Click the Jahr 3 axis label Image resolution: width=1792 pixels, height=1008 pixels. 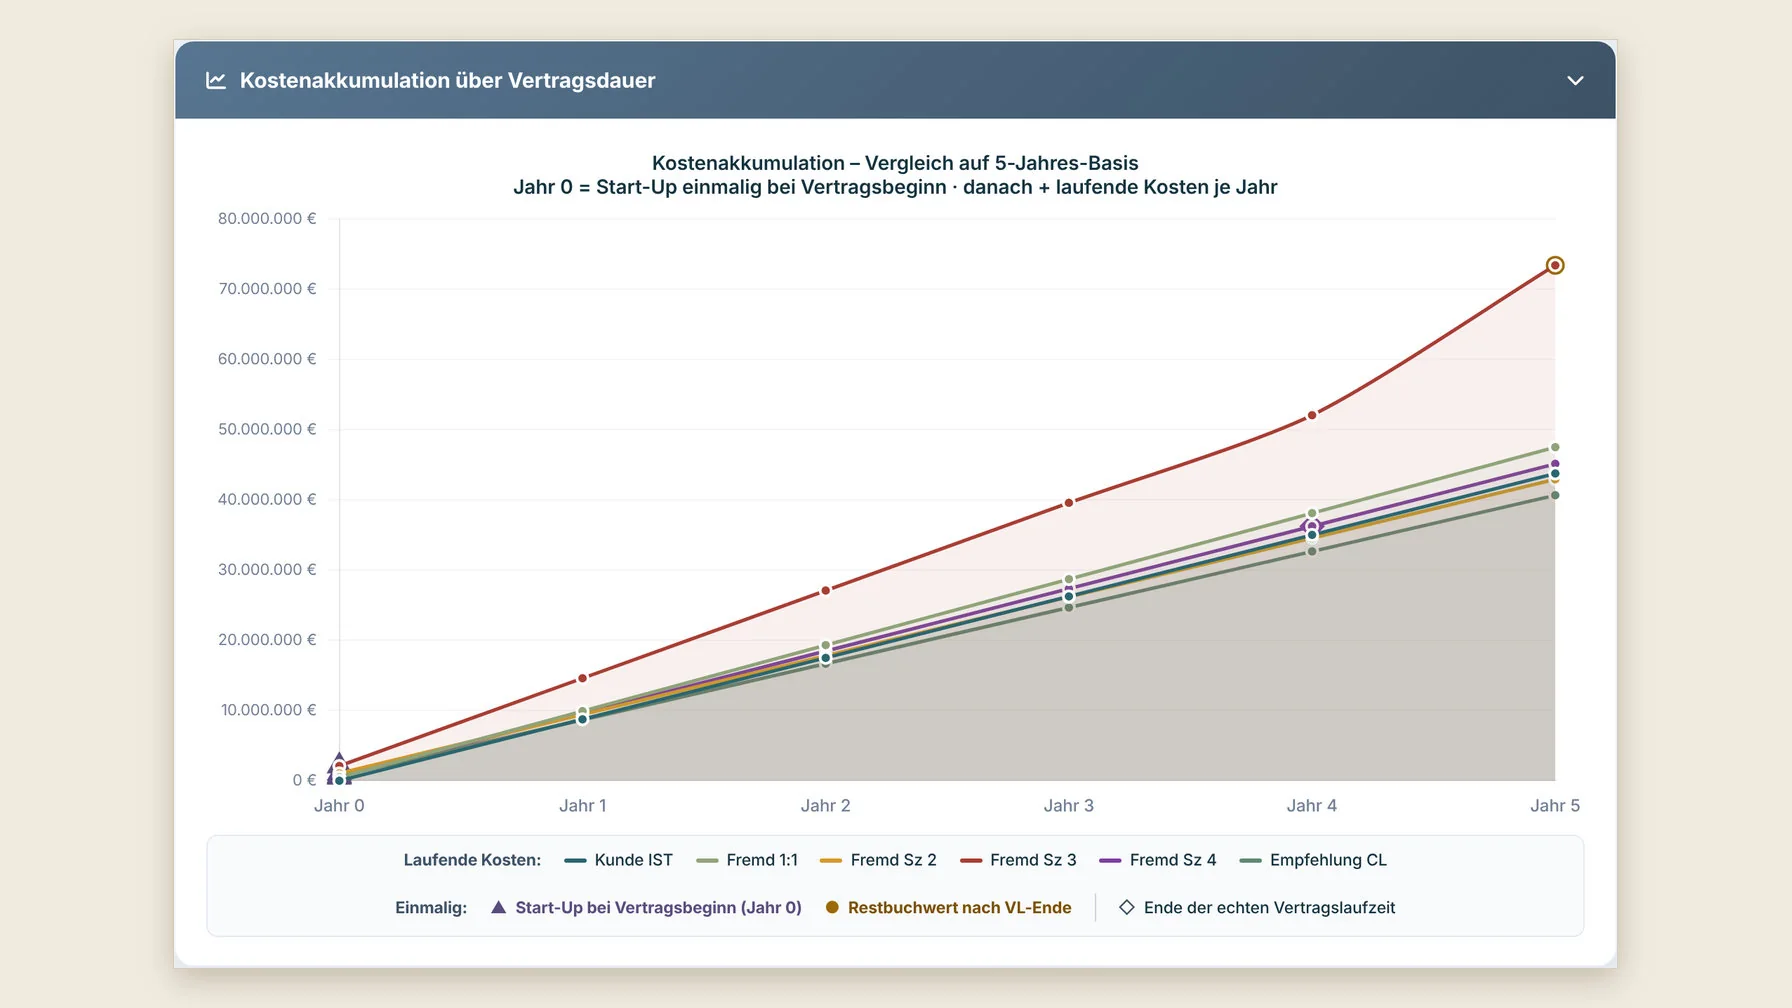coord(1069,806)
